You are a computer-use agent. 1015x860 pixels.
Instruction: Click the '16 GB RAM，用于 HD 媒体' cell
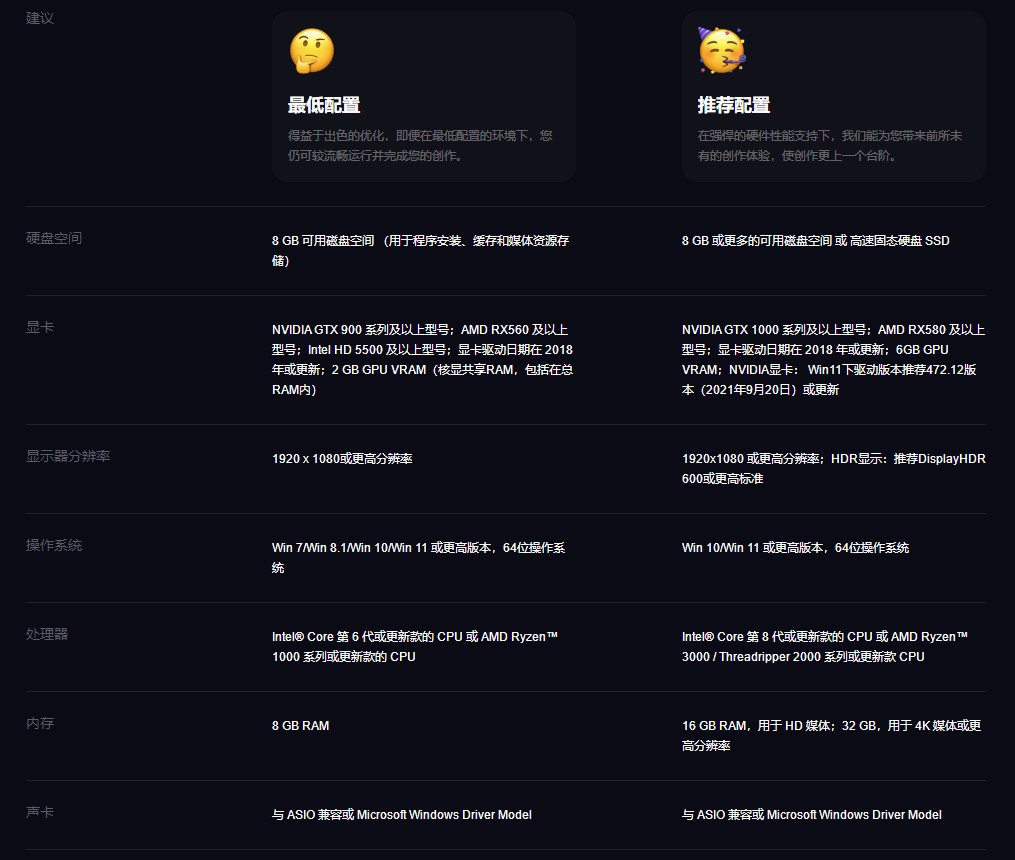coord(832,736)
